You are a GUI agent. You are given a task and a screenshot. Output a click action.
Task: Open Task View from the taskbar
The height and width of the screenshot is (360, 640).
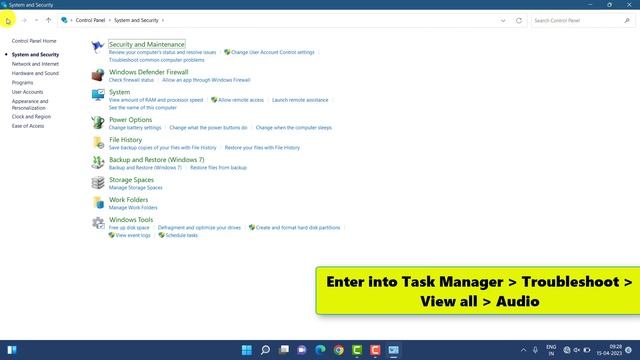coord(284,350)
